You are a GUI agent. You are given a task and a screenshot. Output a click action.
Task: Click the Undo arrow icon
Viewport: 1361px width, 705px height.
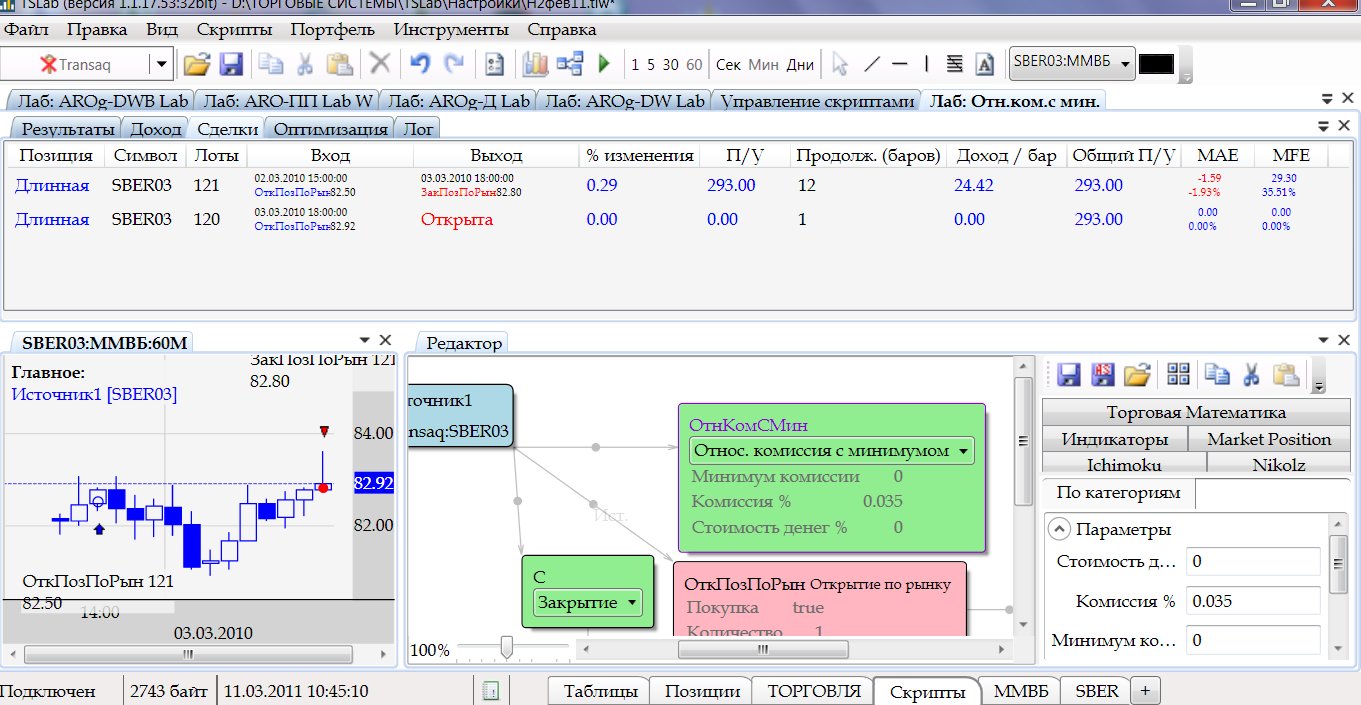[x=420, y=64]
